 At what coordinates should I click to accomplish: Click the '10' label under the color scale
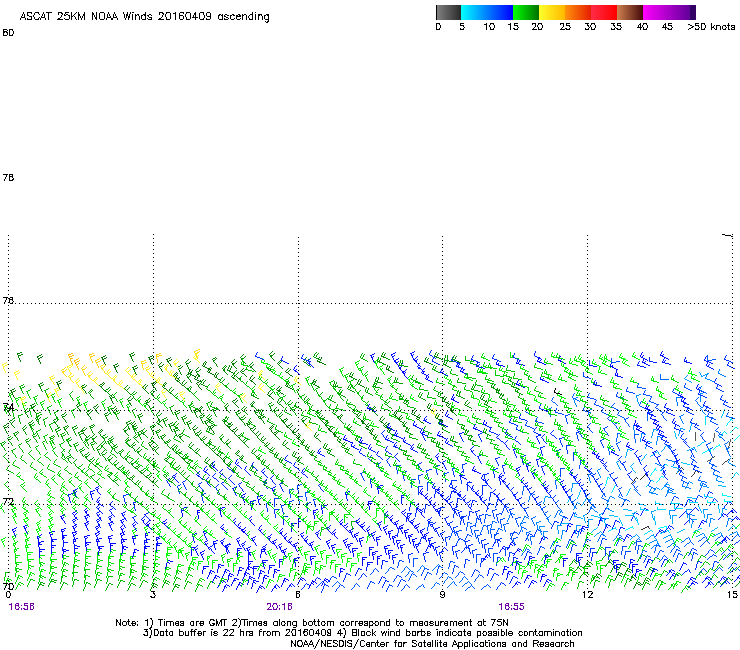point(489,27)
